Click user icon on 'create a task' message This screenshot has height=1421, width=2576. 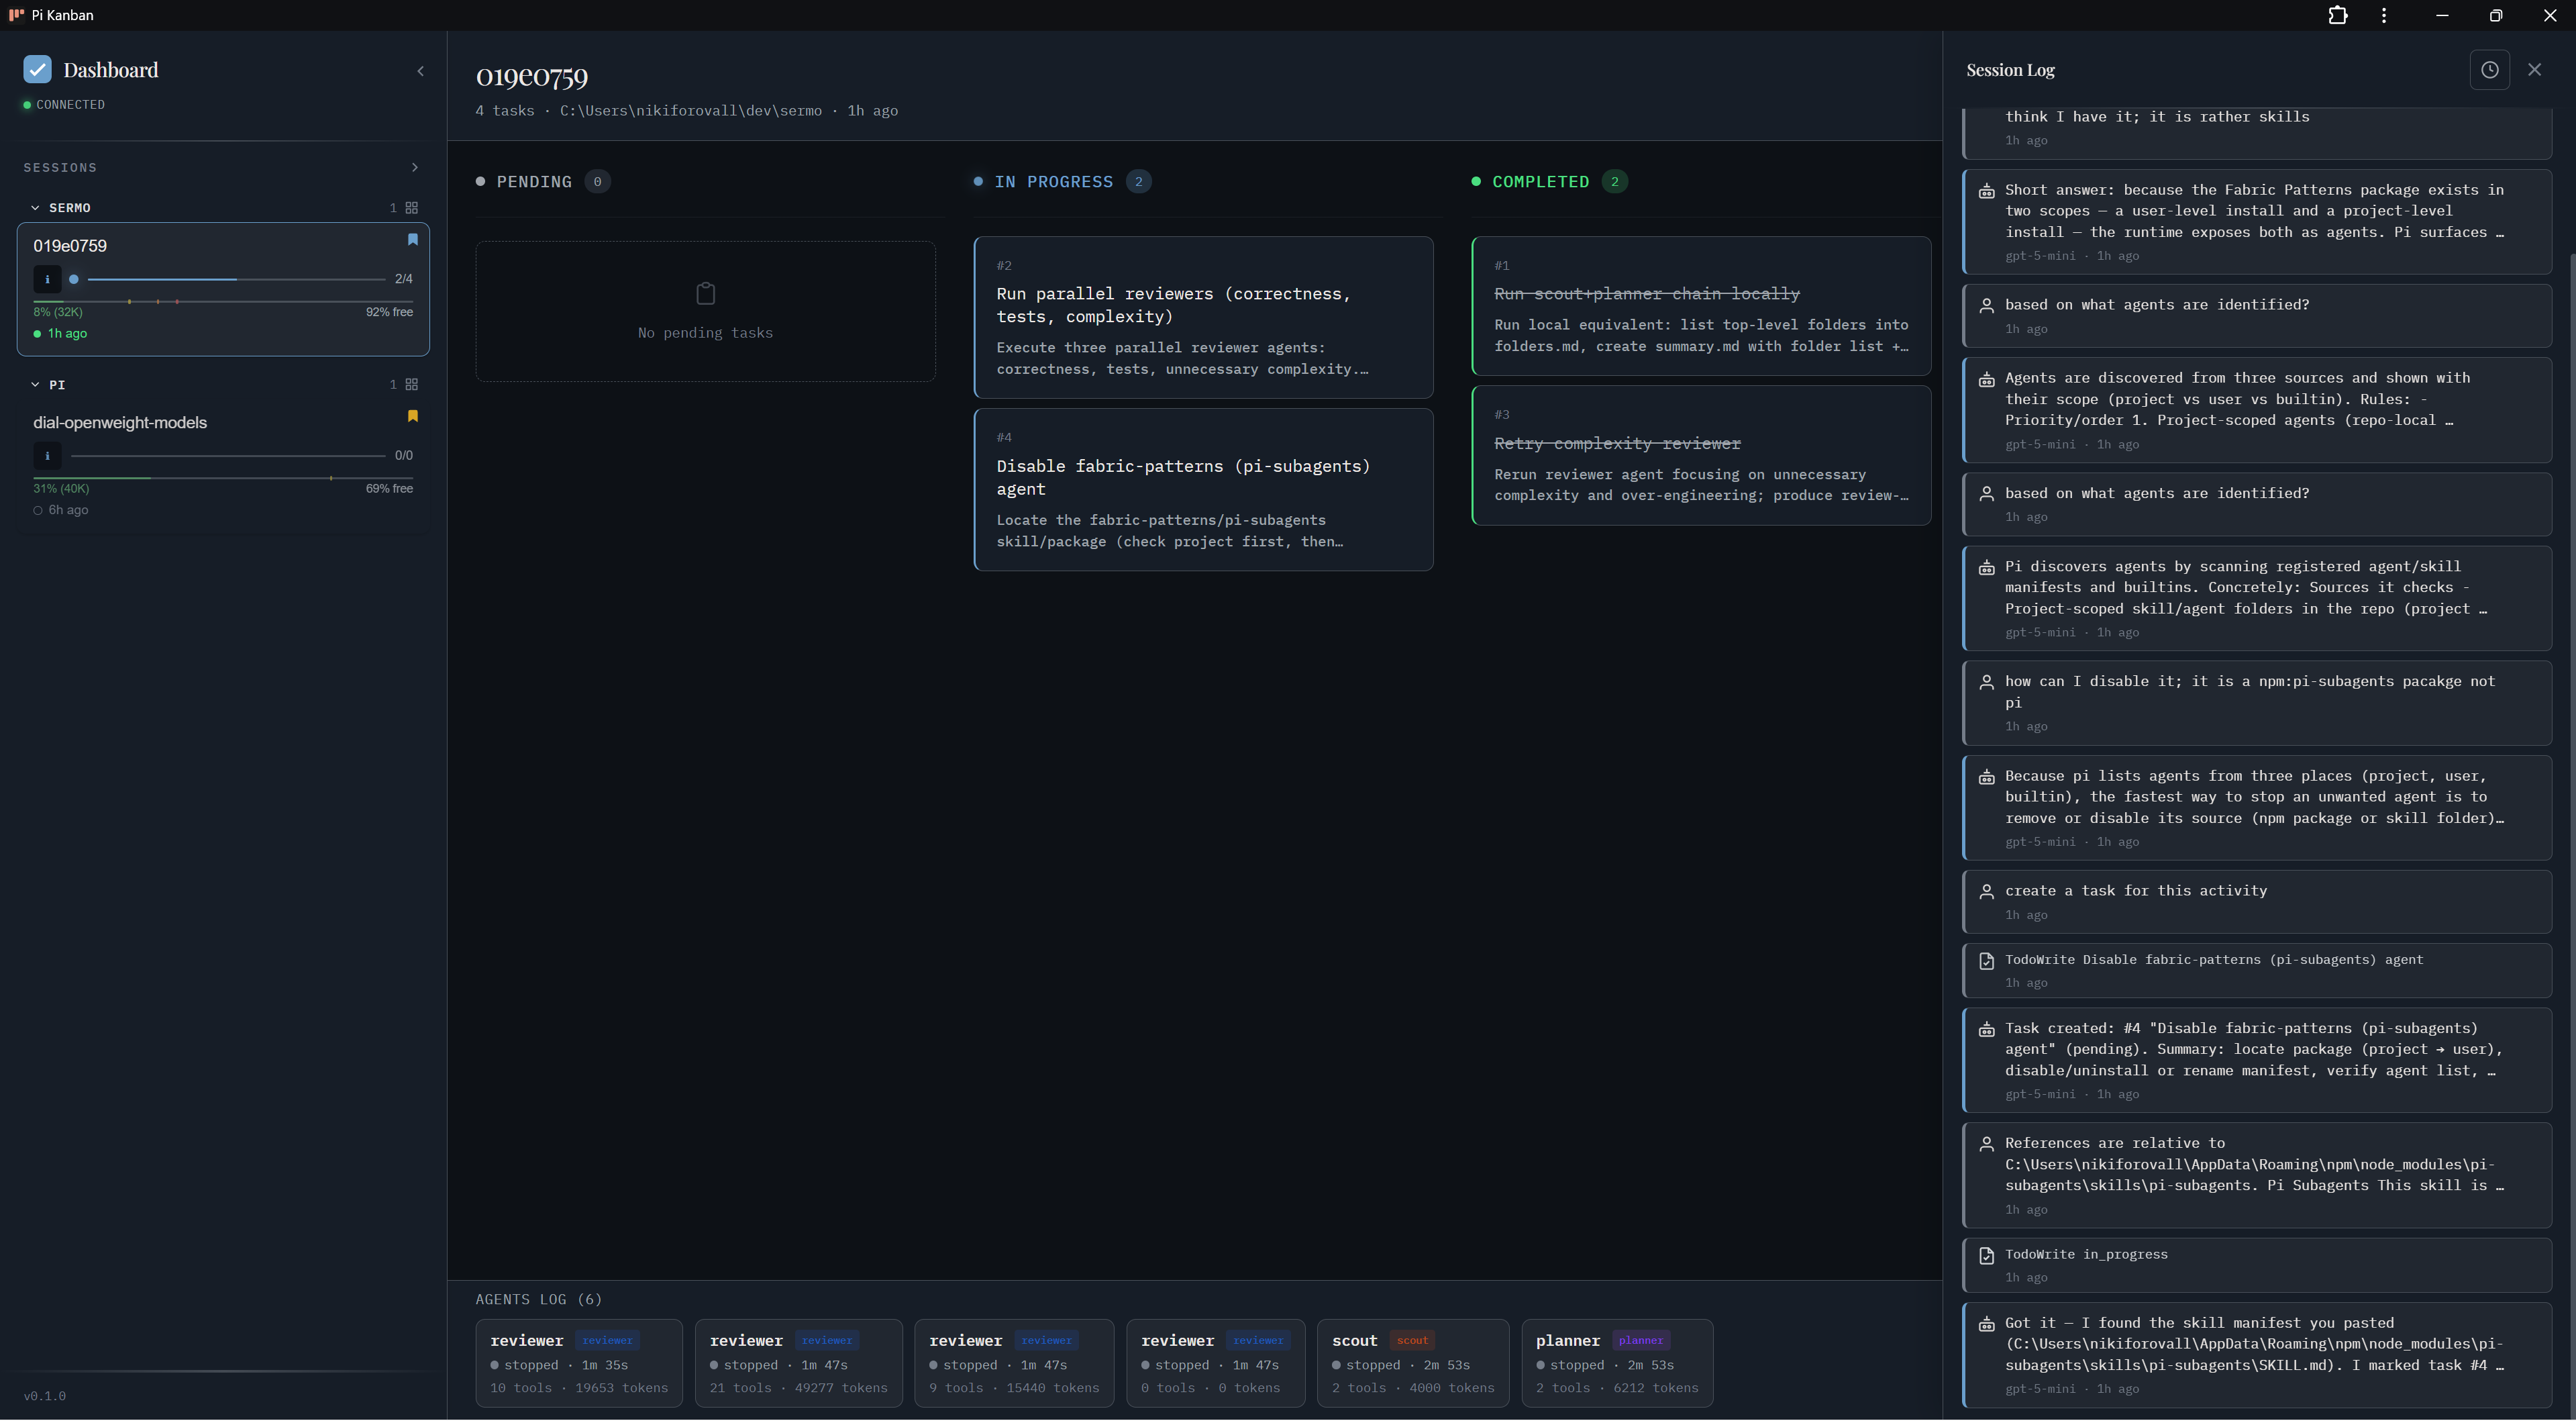1986,892
